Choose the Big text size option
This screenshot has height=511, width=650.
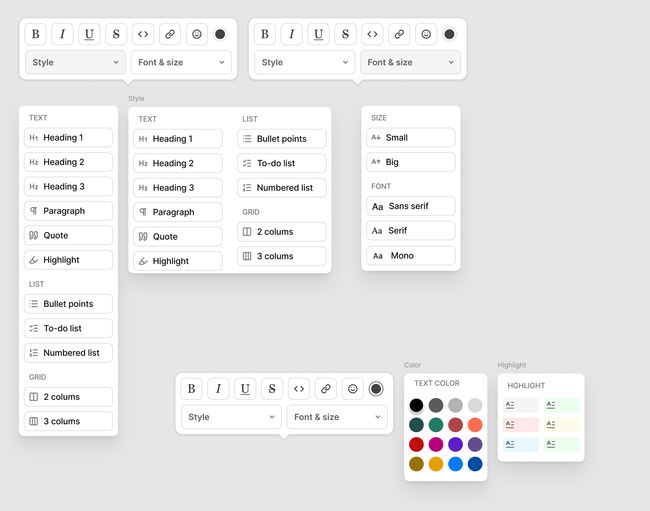click(411, 162)
